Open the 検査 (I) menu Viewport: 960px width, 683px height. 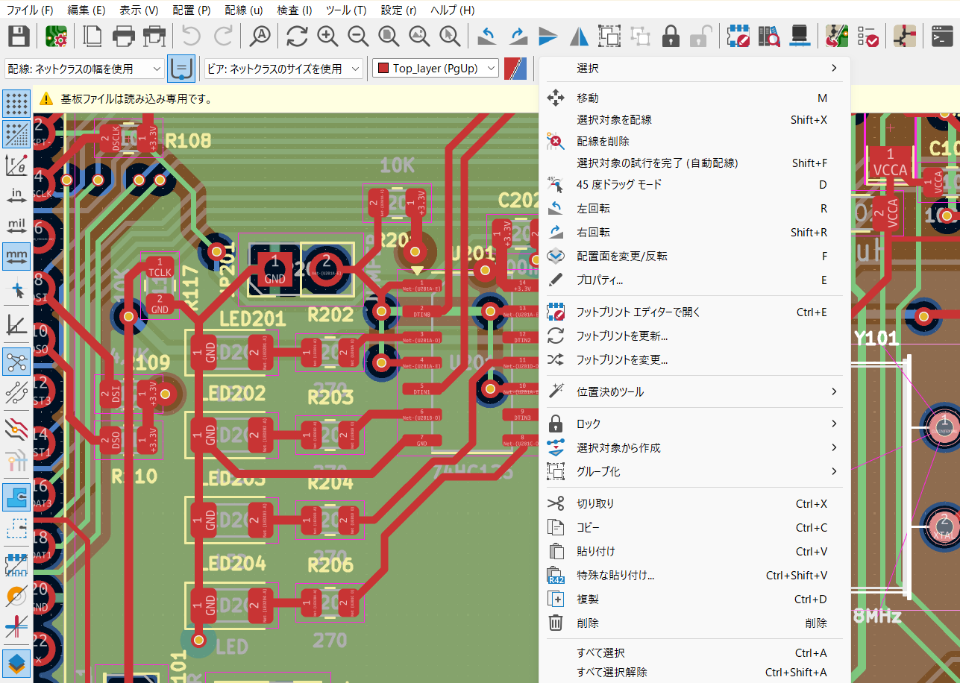[294, 10]
